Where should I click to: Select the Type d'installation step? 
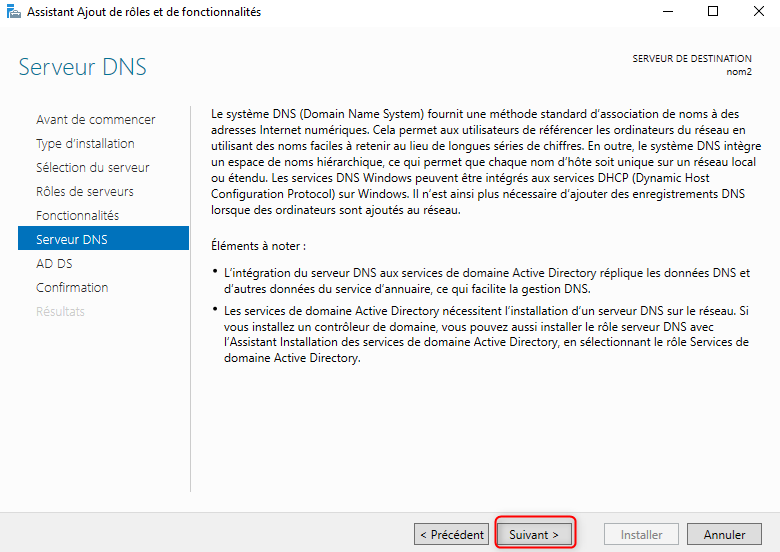(85, 144)
